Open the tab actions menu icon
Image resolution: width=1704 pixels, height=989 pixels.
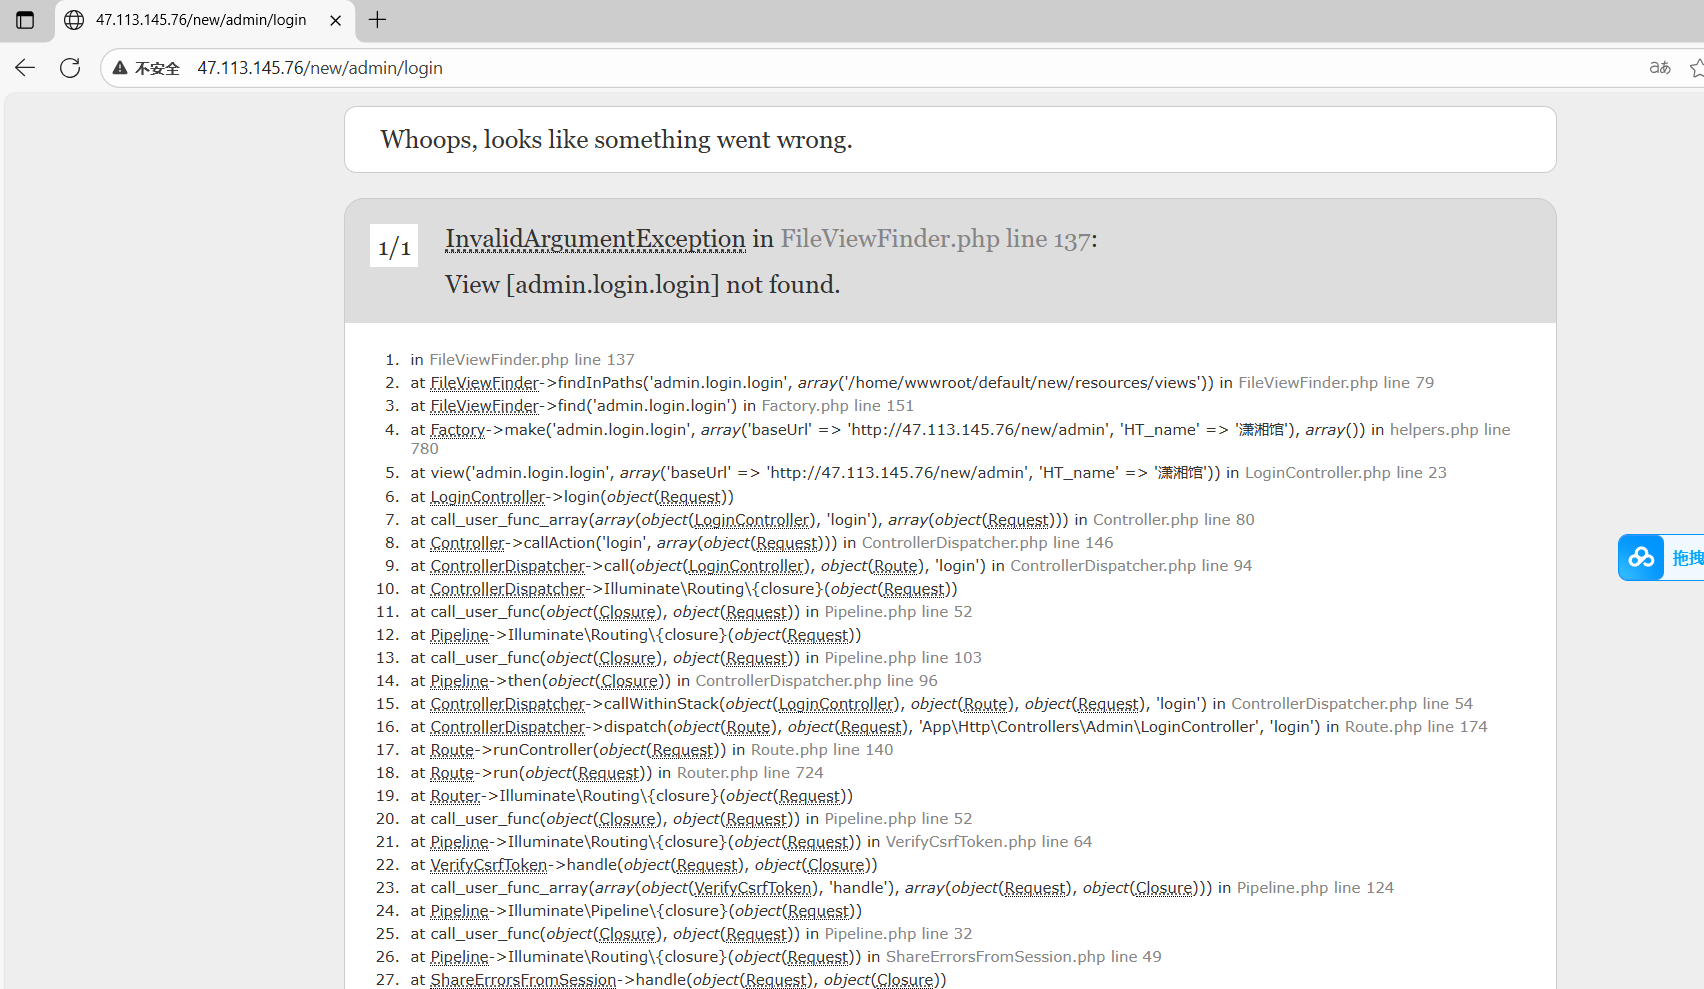click(x=25, y=20)
